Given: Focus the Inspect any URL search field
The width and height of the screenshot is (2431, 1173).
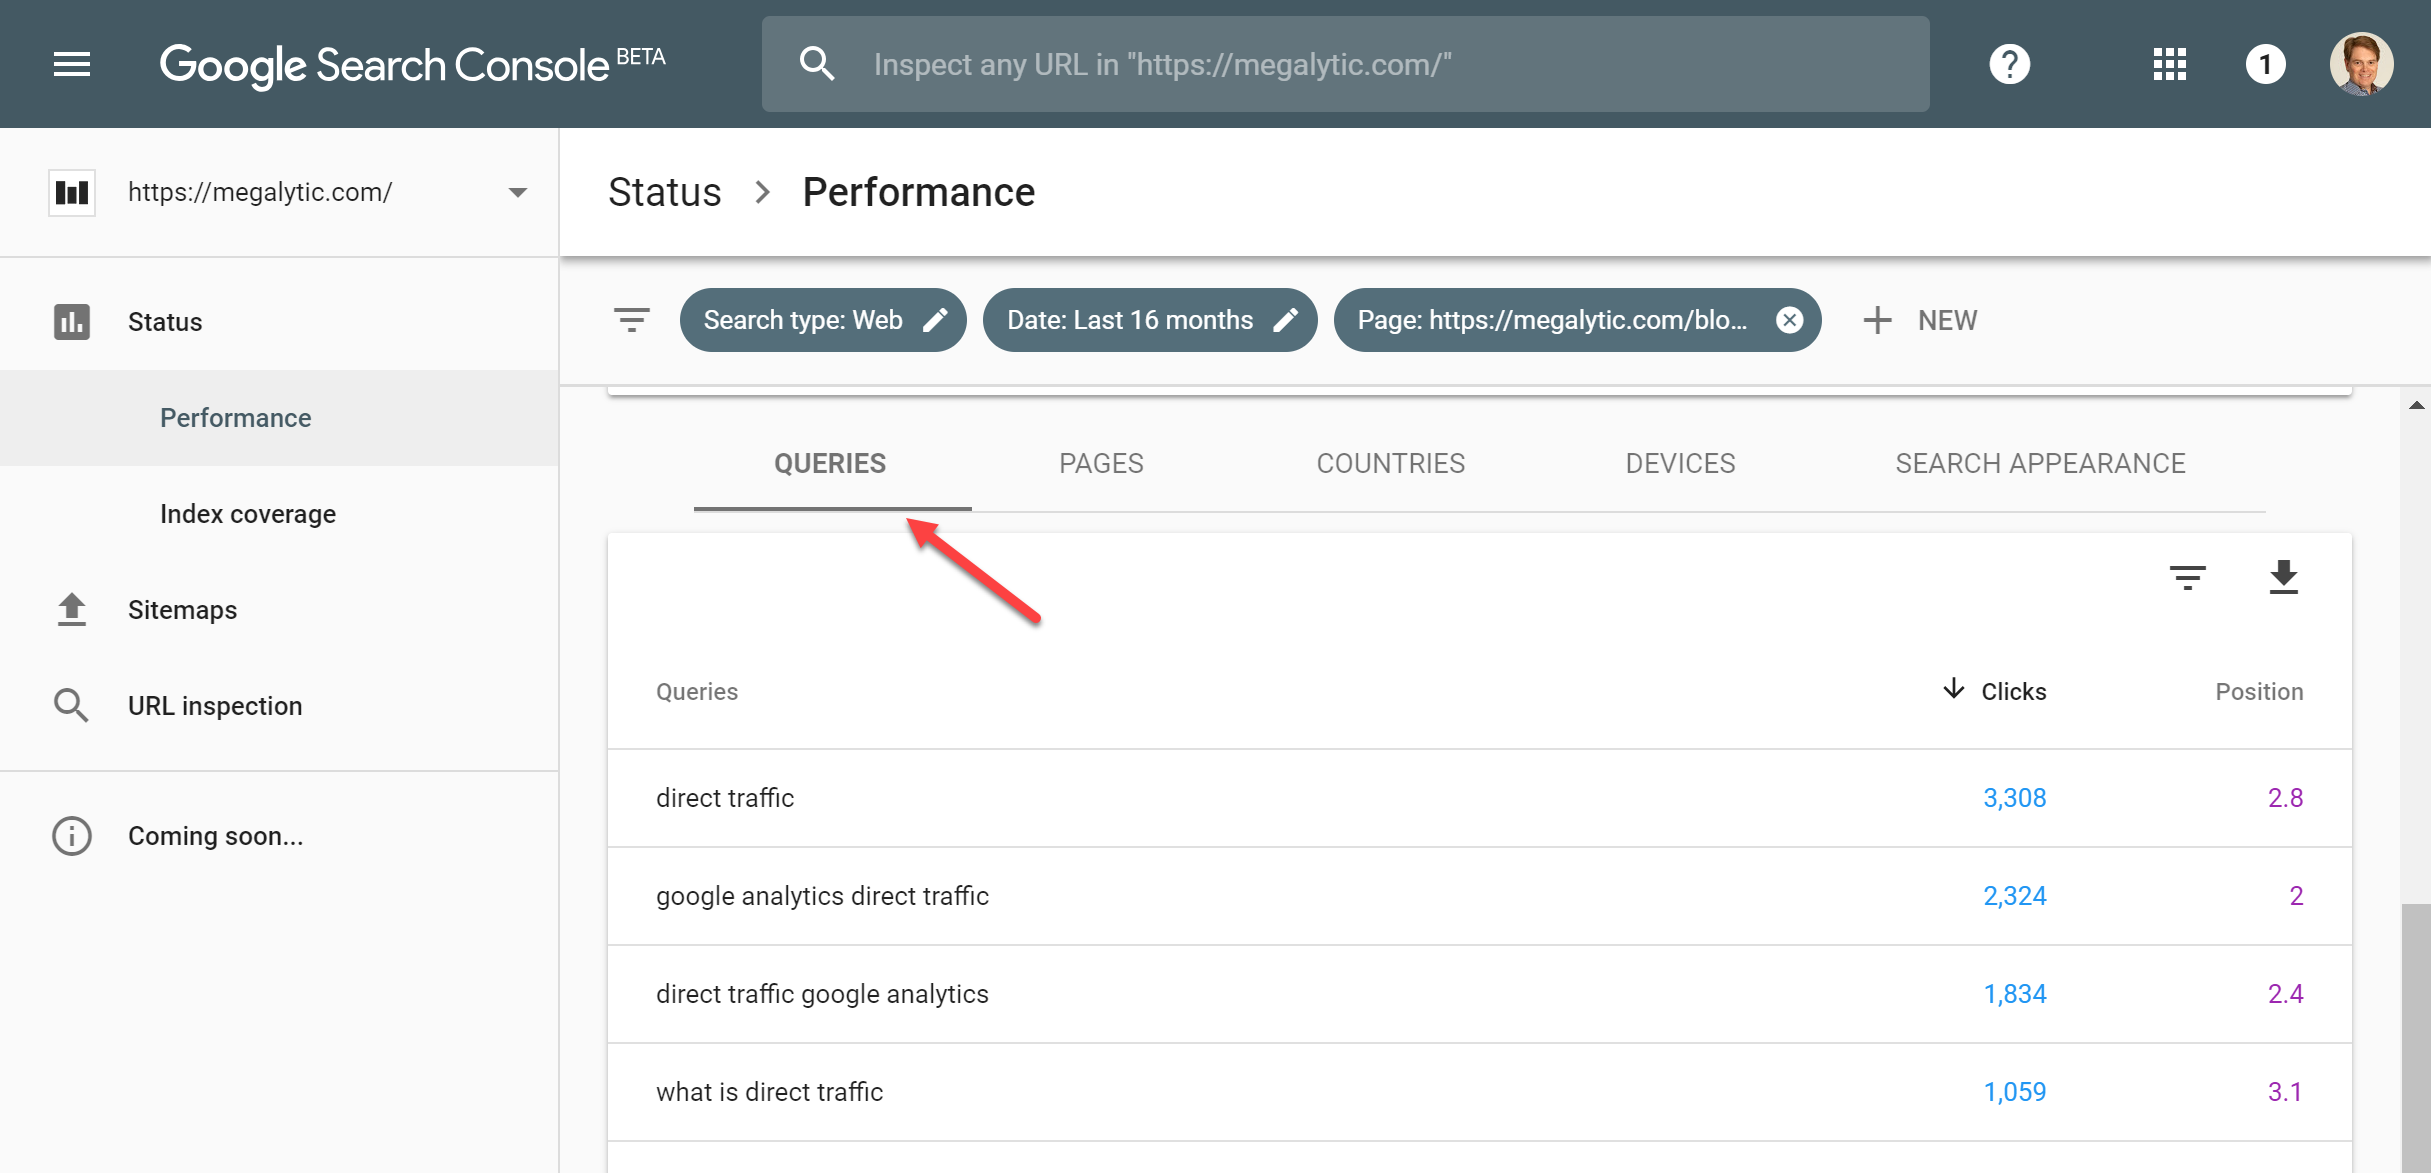Looking at the screenshot, I should tap(1345, 65).
